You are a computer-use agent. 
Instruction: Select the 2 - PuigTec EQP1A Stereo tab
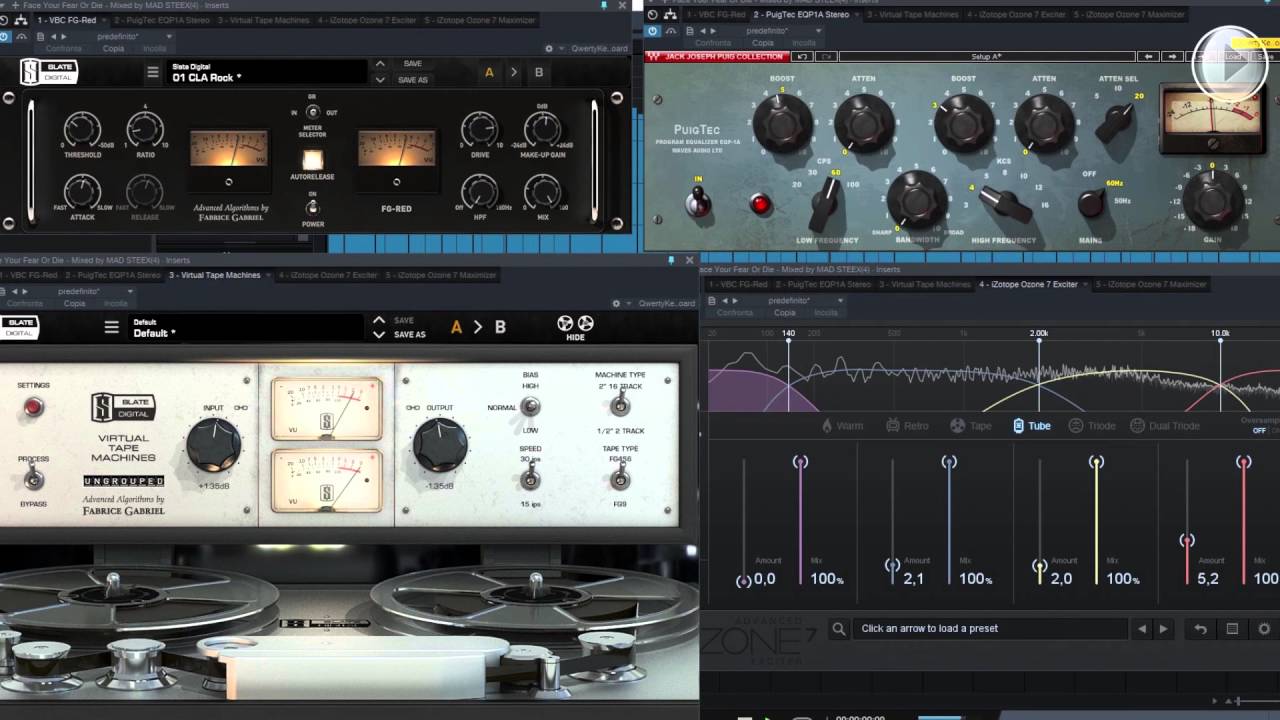tap(801, 15)
